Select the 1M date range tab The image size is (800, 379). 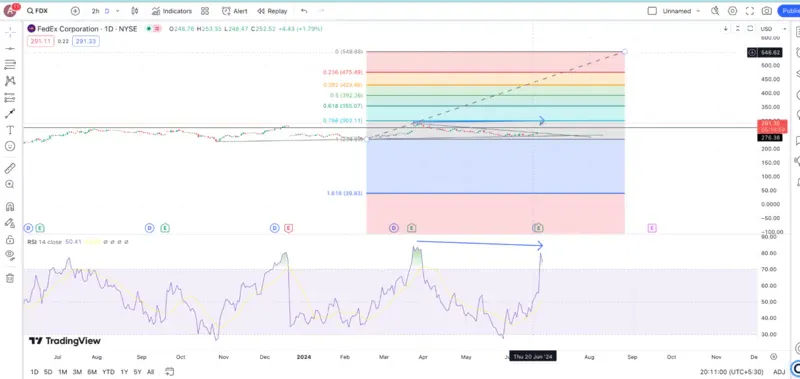62,372
